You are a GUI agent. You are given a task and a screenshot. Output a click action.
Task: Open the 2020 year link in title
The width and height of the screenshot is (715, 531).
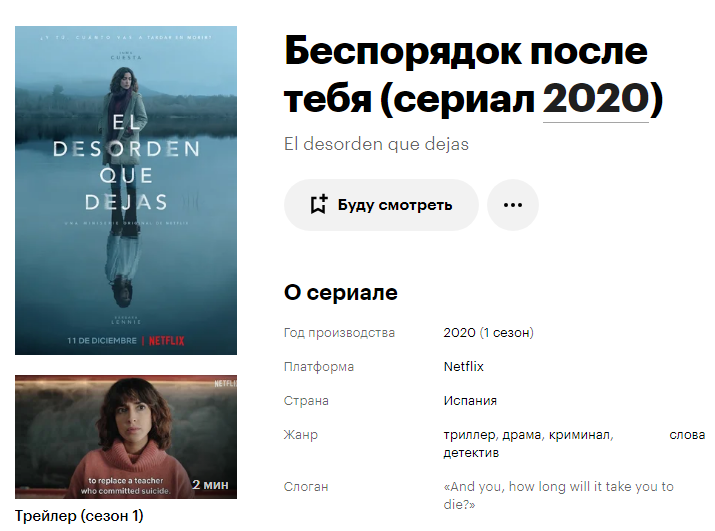[x=596, y=98]
